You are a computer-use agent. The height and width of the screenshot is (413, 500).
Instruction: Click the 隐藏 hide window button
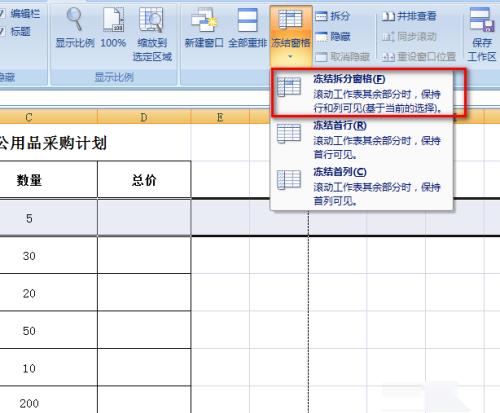(x=332, y=36)
